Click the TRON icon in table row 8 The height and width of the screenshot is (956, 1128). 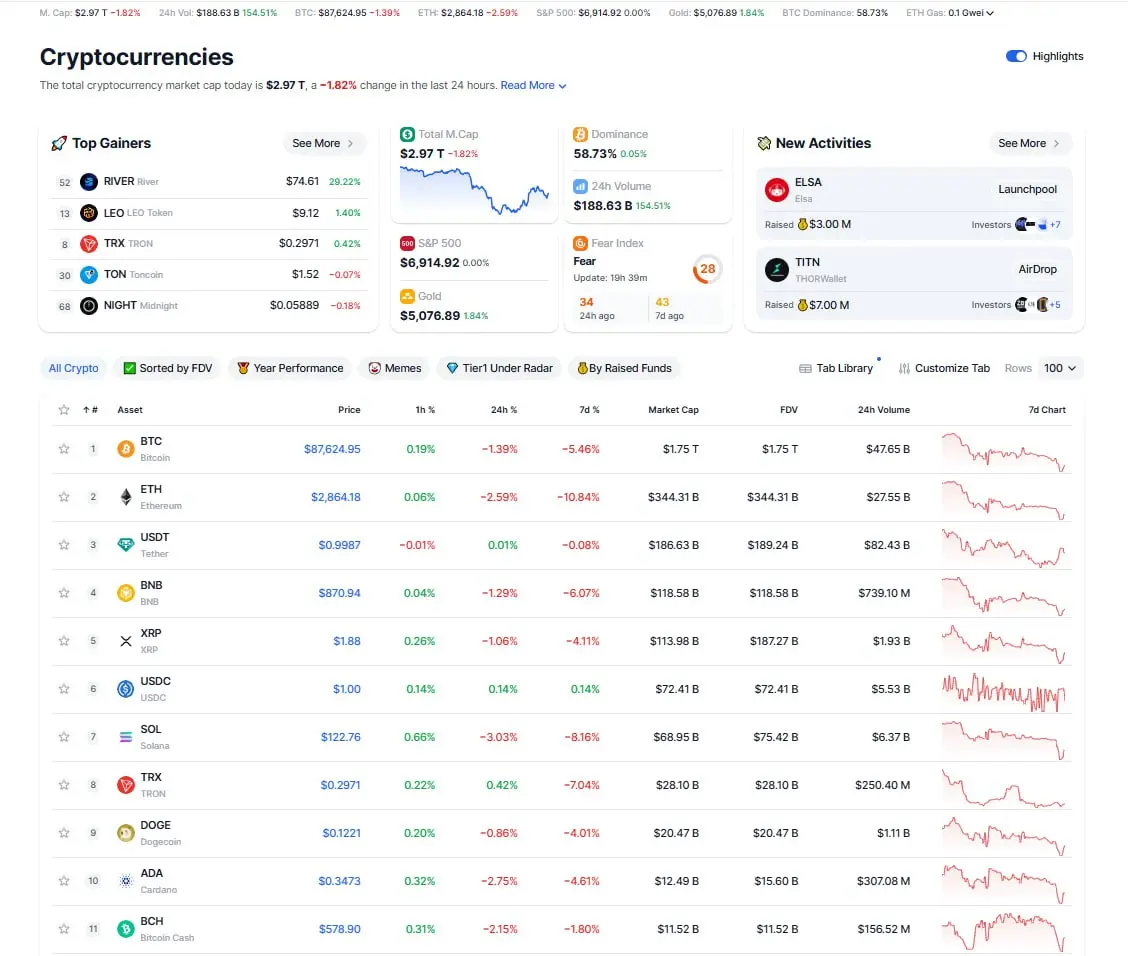(x=126, y=785)
